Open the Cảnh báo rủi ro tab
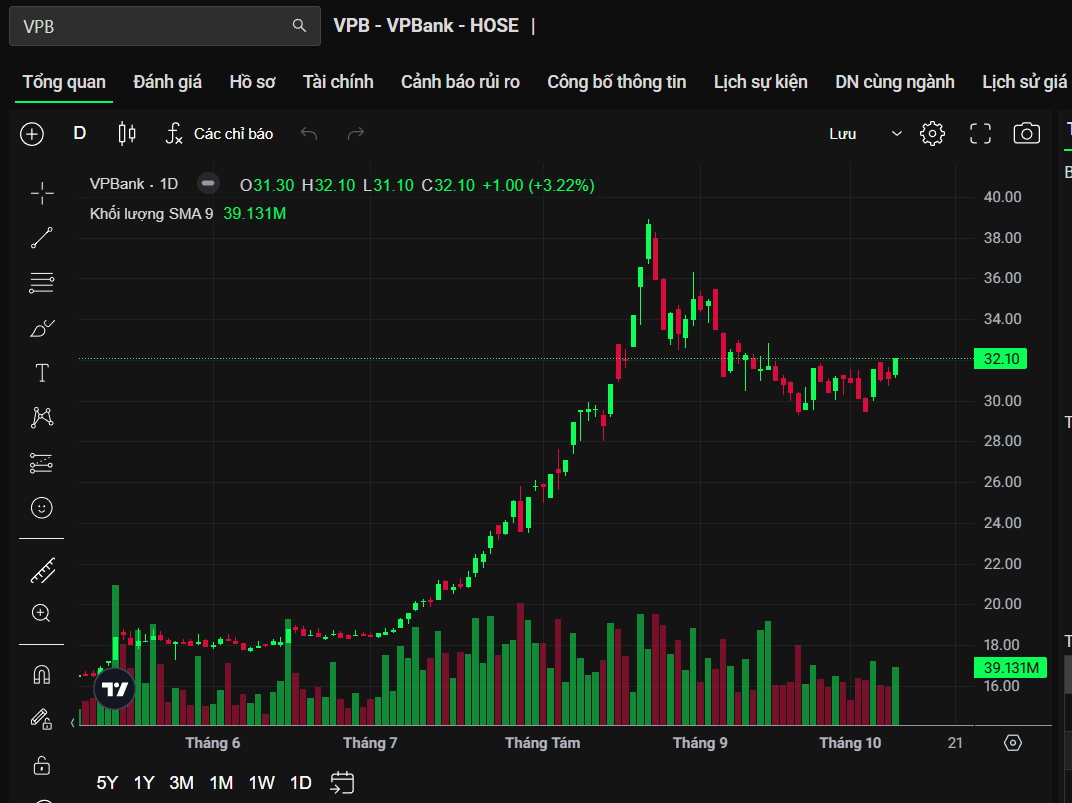1072x803 pixels. click(x=460, y=82)
